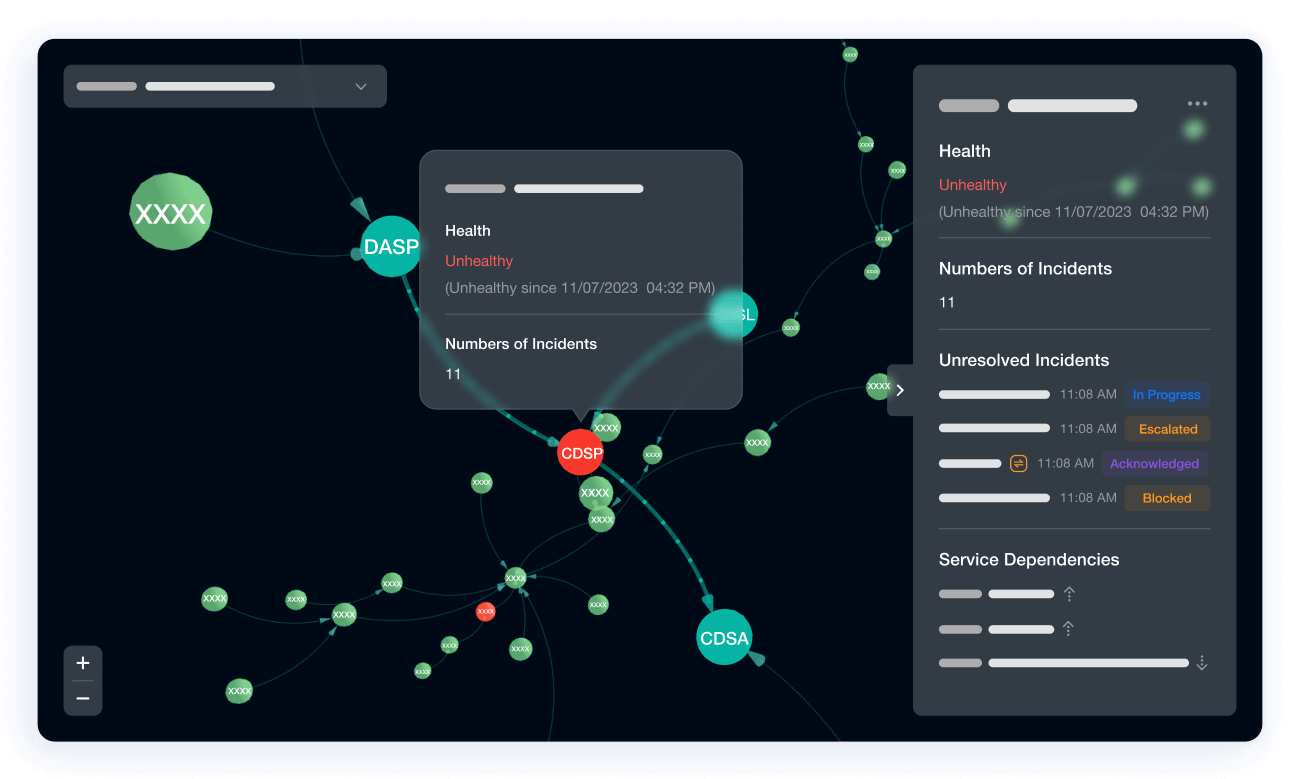The image size is (1300, 779).
Task: Click the In Progress status badge
Action: 1166,395
